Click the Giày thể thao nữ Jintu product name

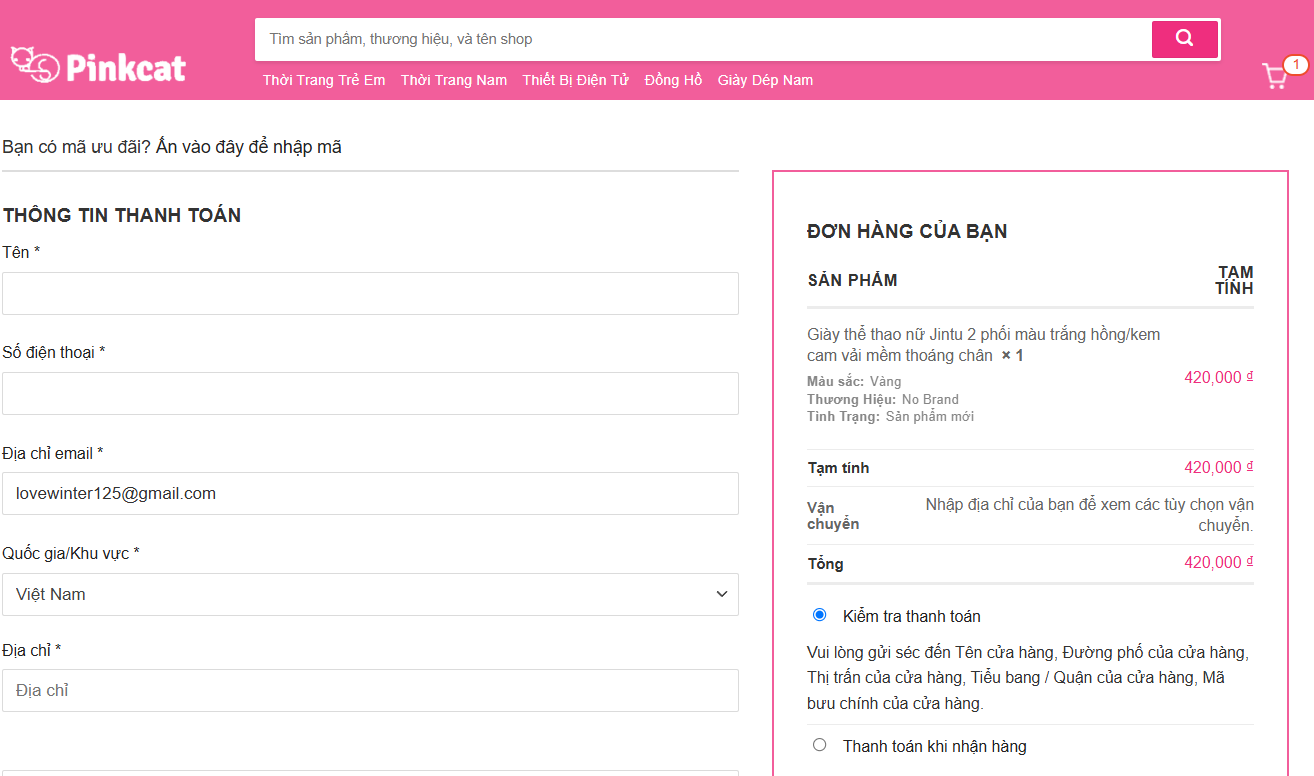983,344
